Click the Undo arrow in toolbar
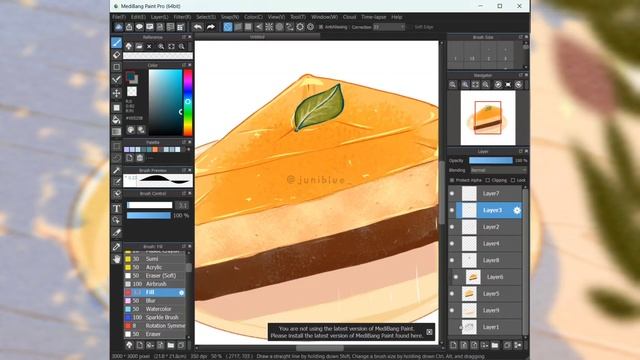Viewport: 640px width, 360px height. (x=198, y=27)
